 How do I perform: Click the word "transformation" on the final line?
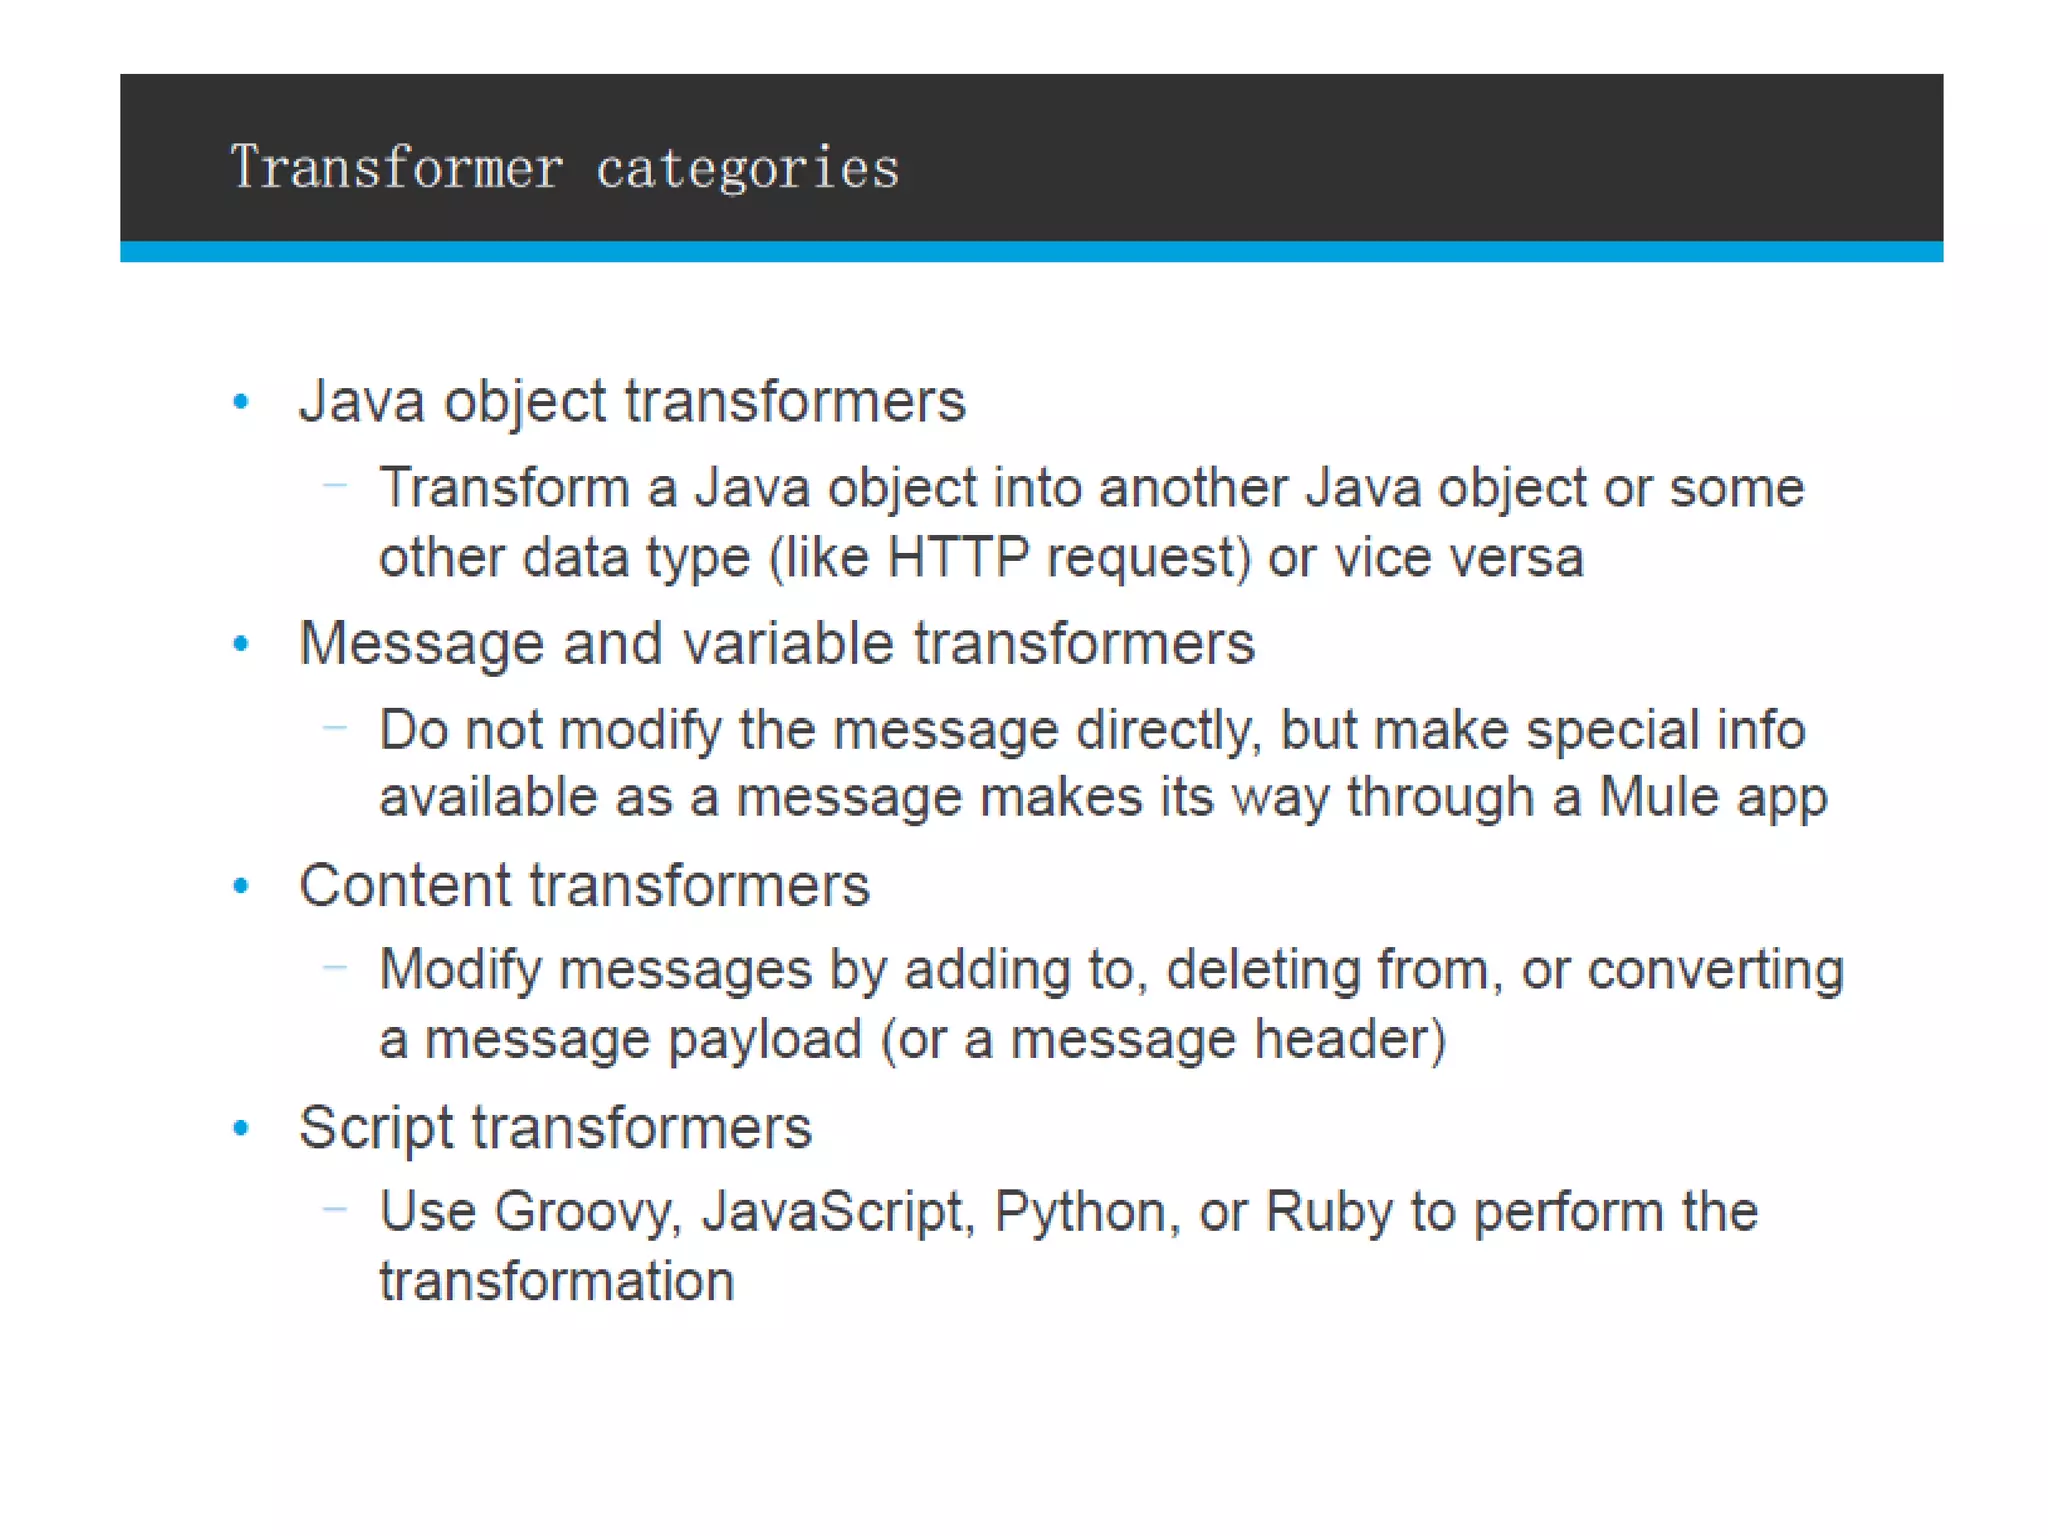click(557, 1281)
